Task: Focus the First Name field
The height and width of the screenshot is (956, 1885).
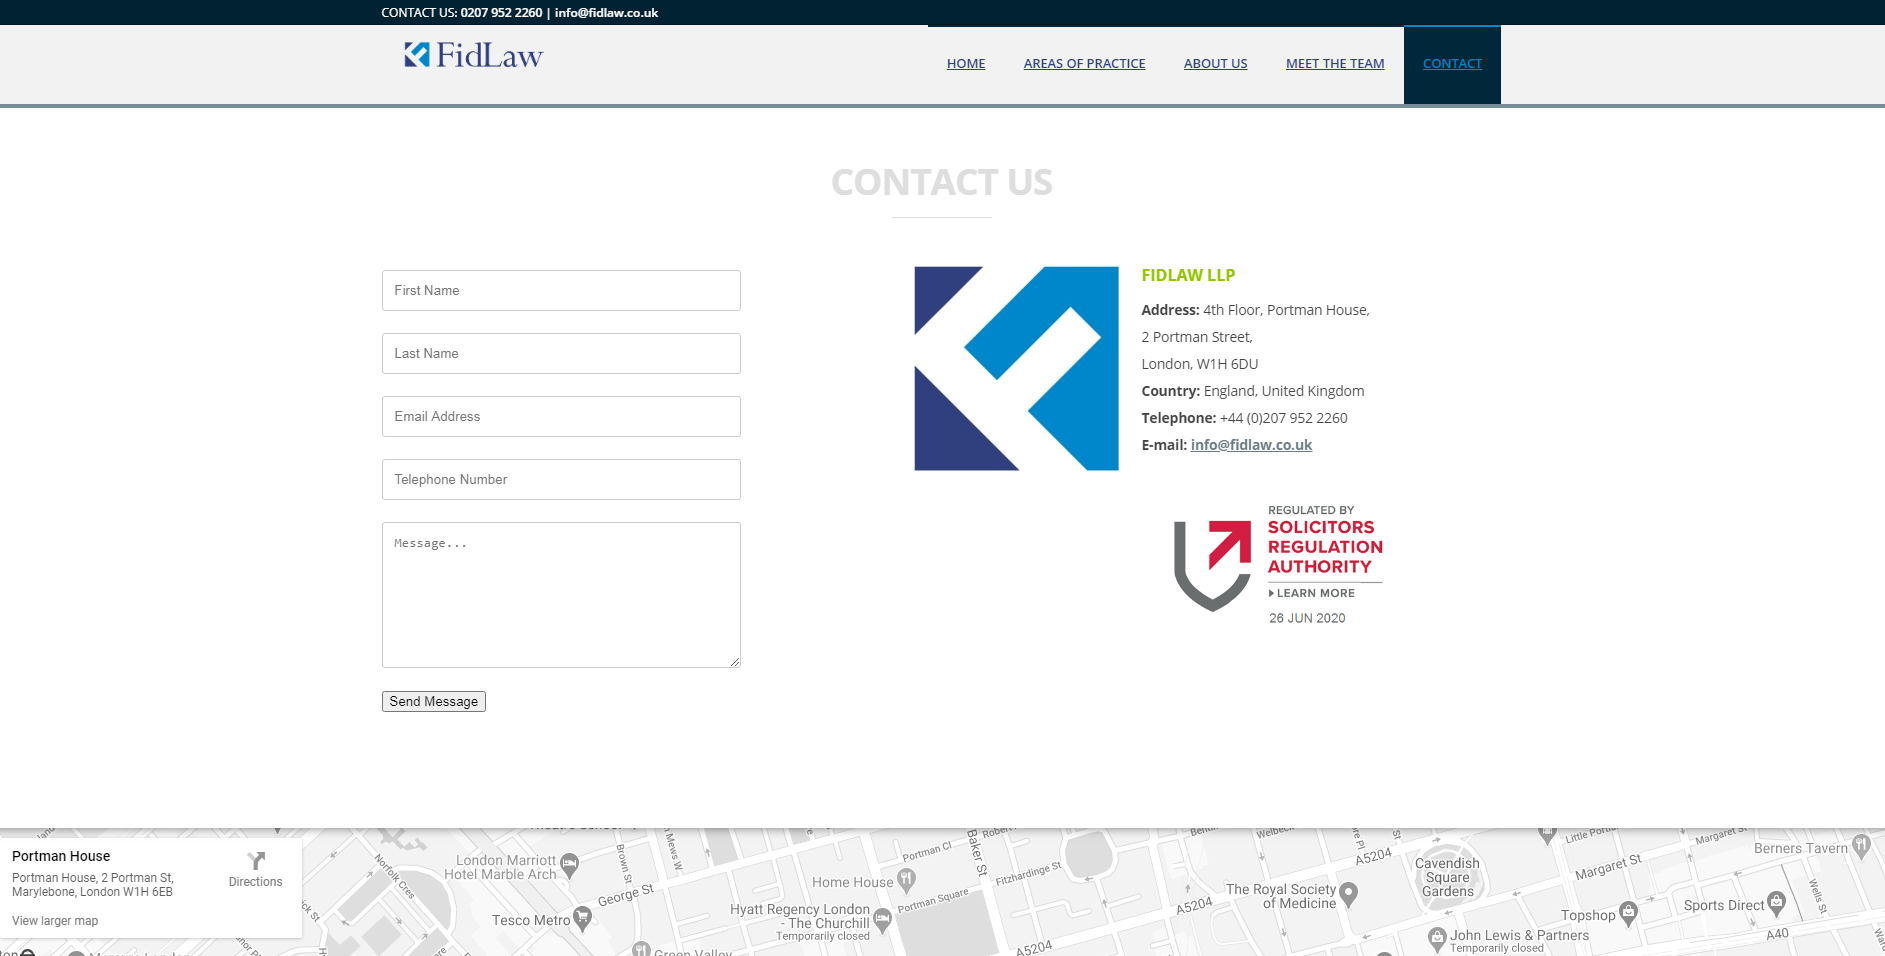Action: [x=561, y=290]
